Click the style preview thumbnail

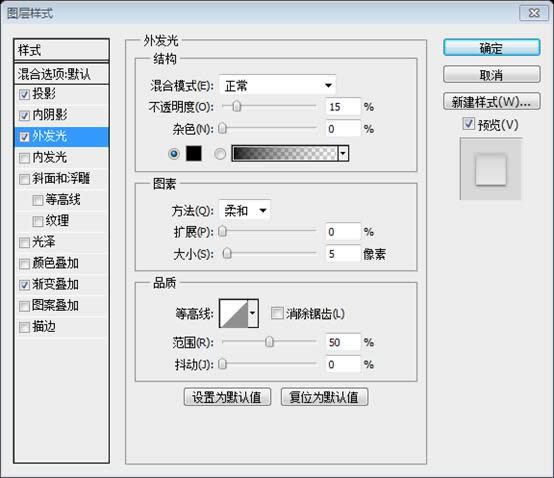491,169
